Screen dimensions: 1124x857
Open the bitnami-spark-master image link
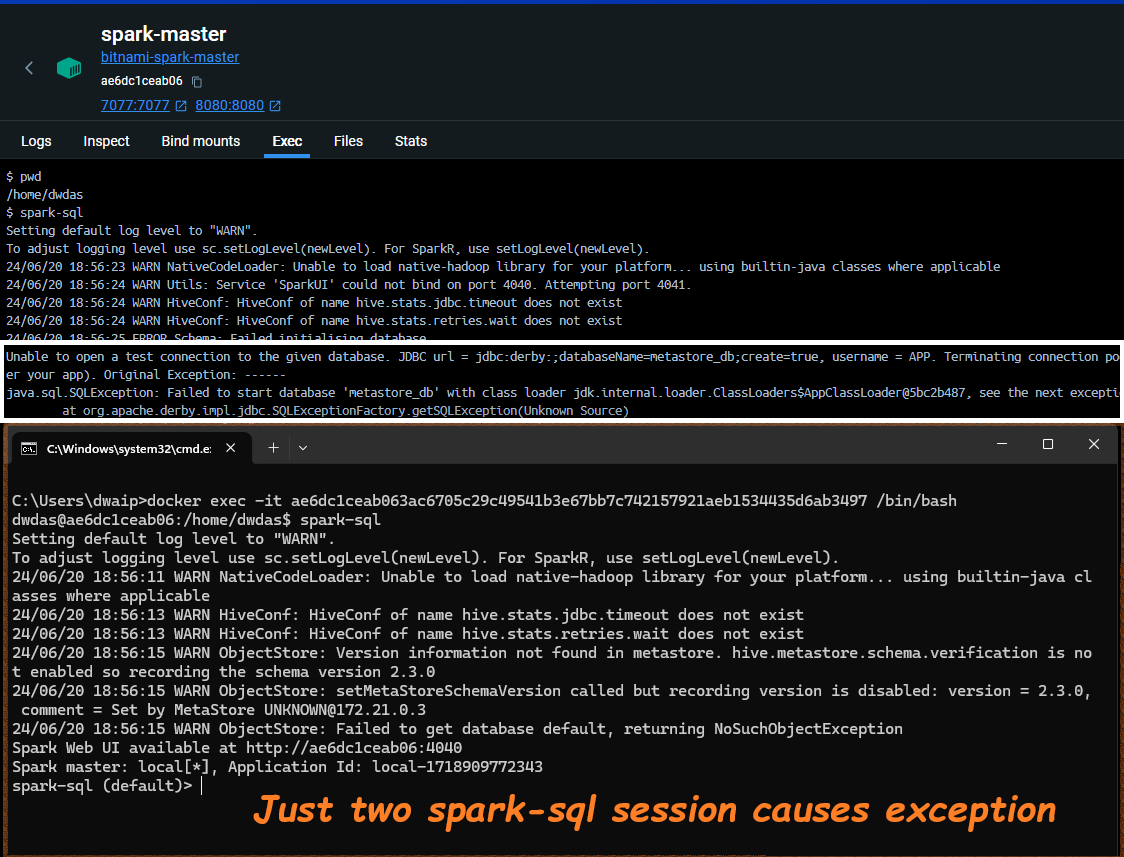point(170,57)
